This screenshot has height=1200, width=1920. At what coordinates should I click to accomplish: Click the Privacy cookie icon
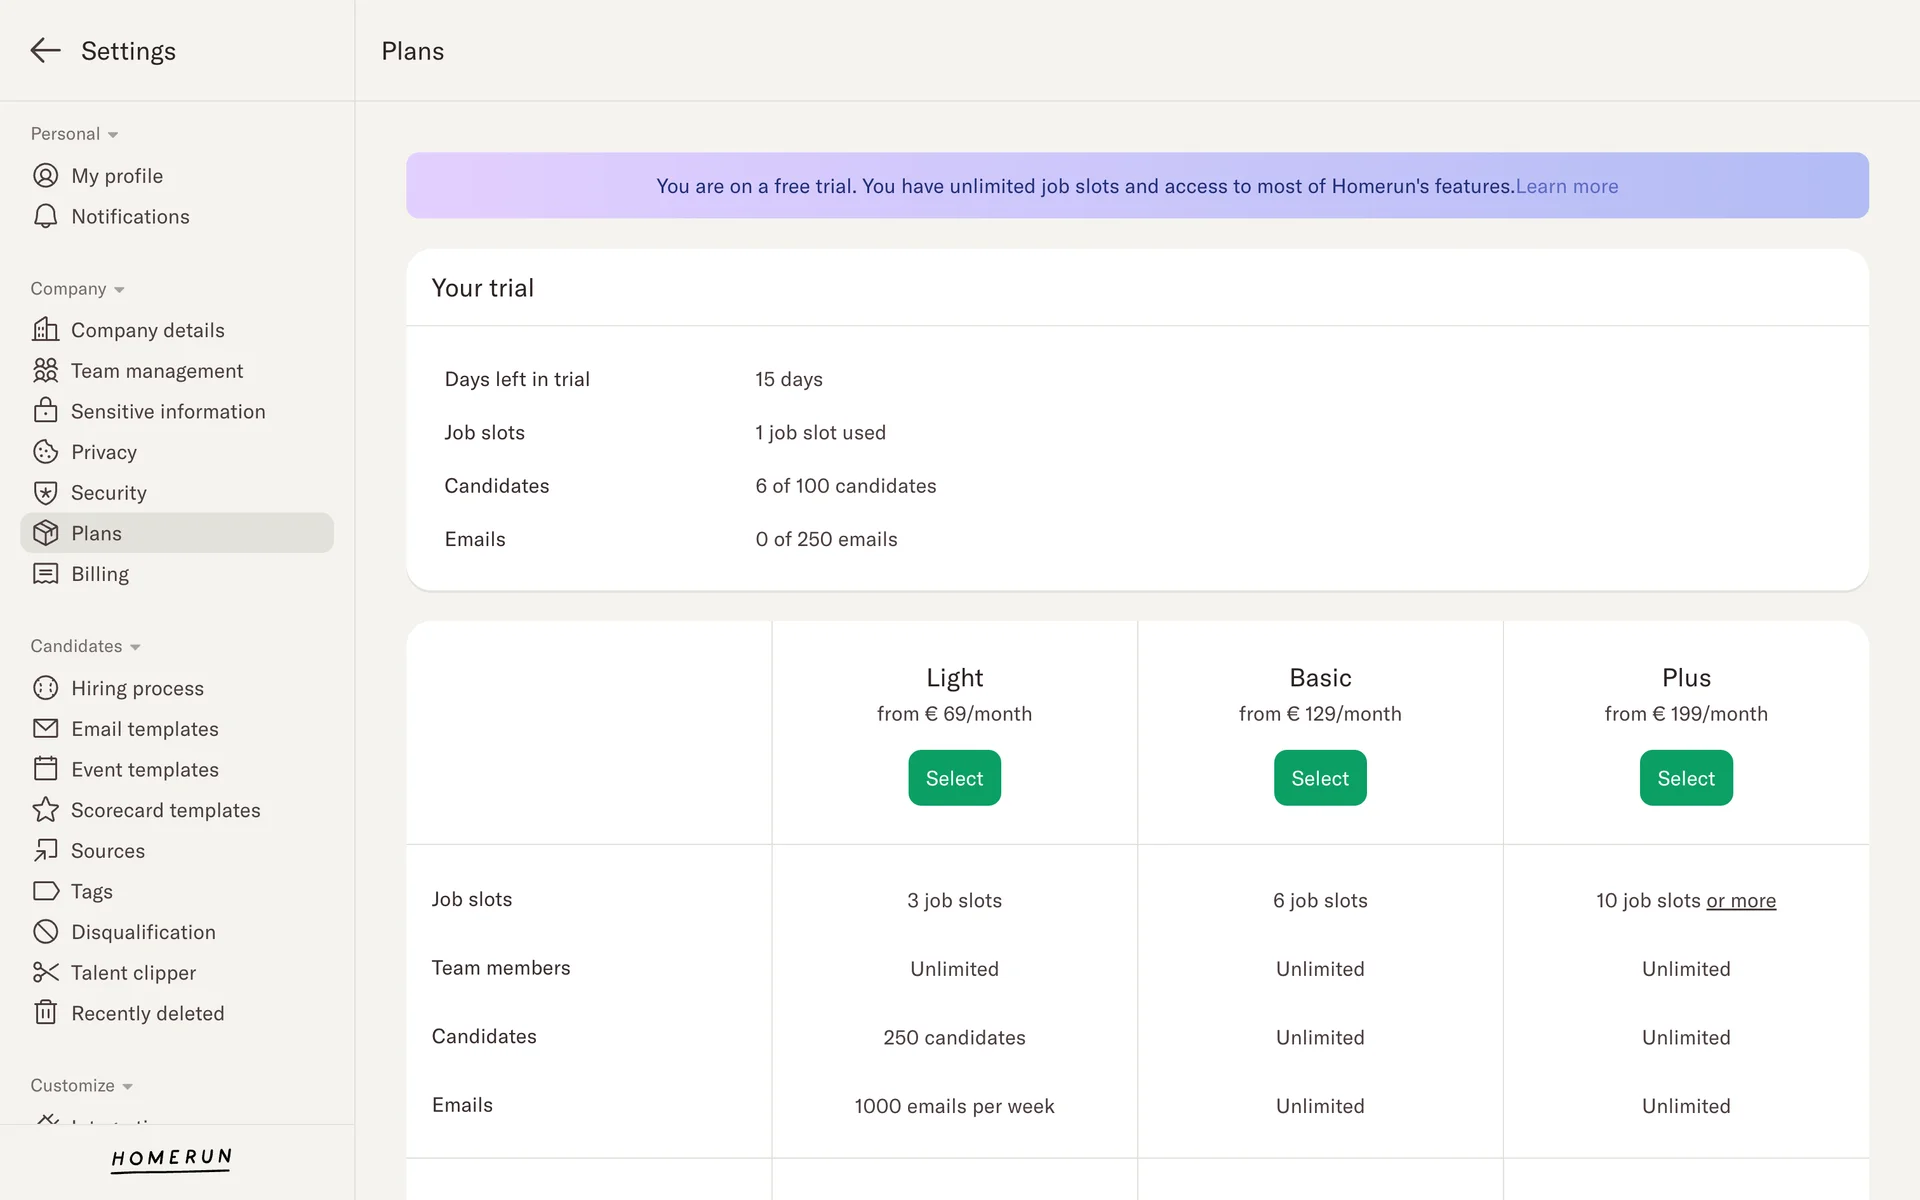pos(45,452)
